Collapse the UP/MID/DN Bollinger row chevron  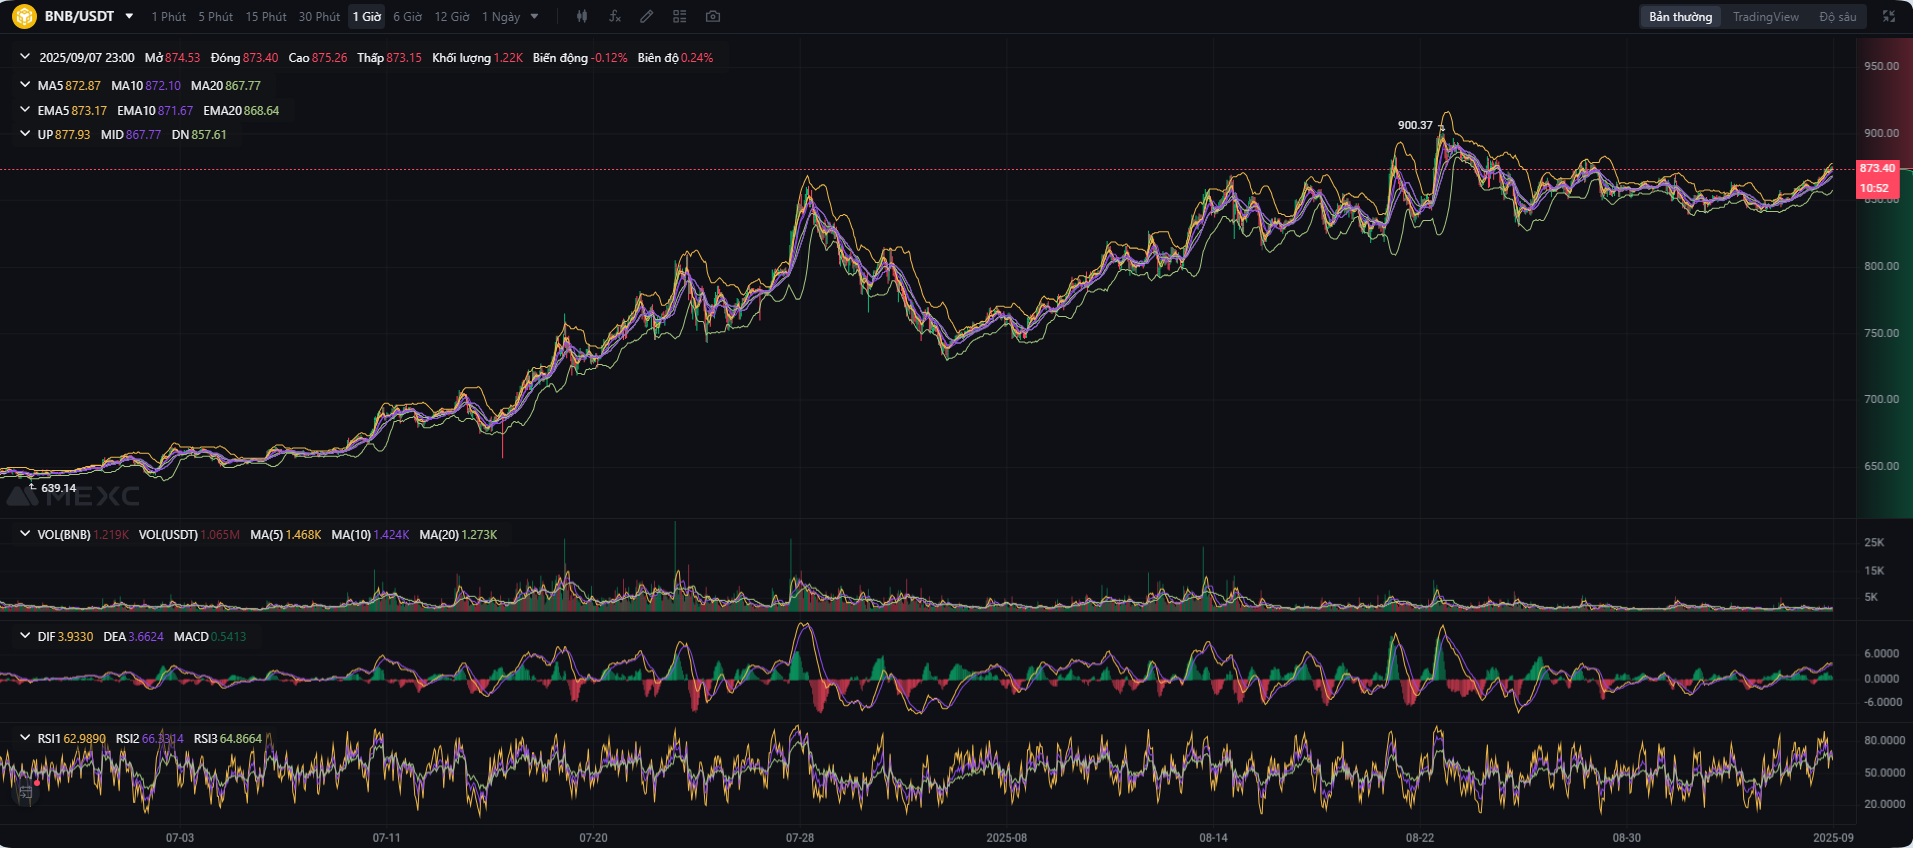click(x=25, y=134)
